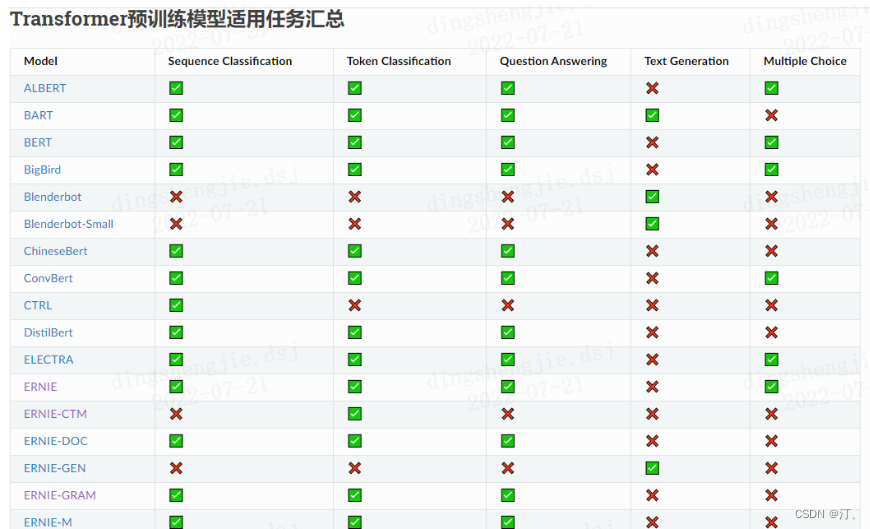Open the BART model link
Screen dimensions: 870x529
(38, 115)
